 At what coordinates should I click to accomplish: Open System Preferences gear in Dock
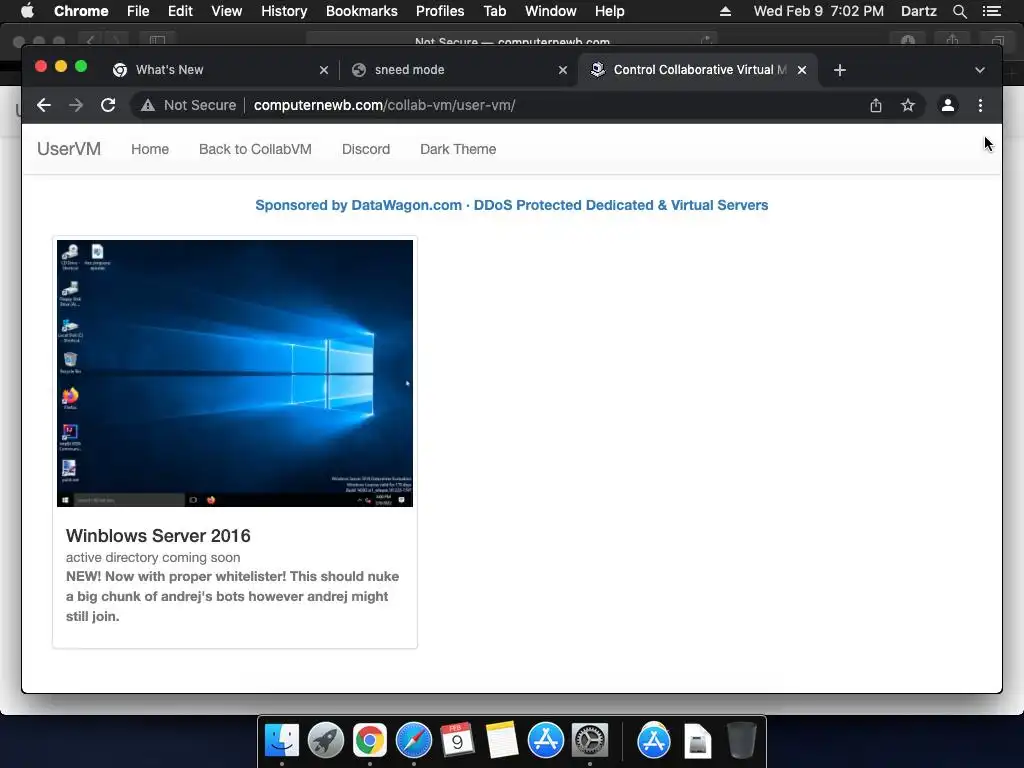590,741
